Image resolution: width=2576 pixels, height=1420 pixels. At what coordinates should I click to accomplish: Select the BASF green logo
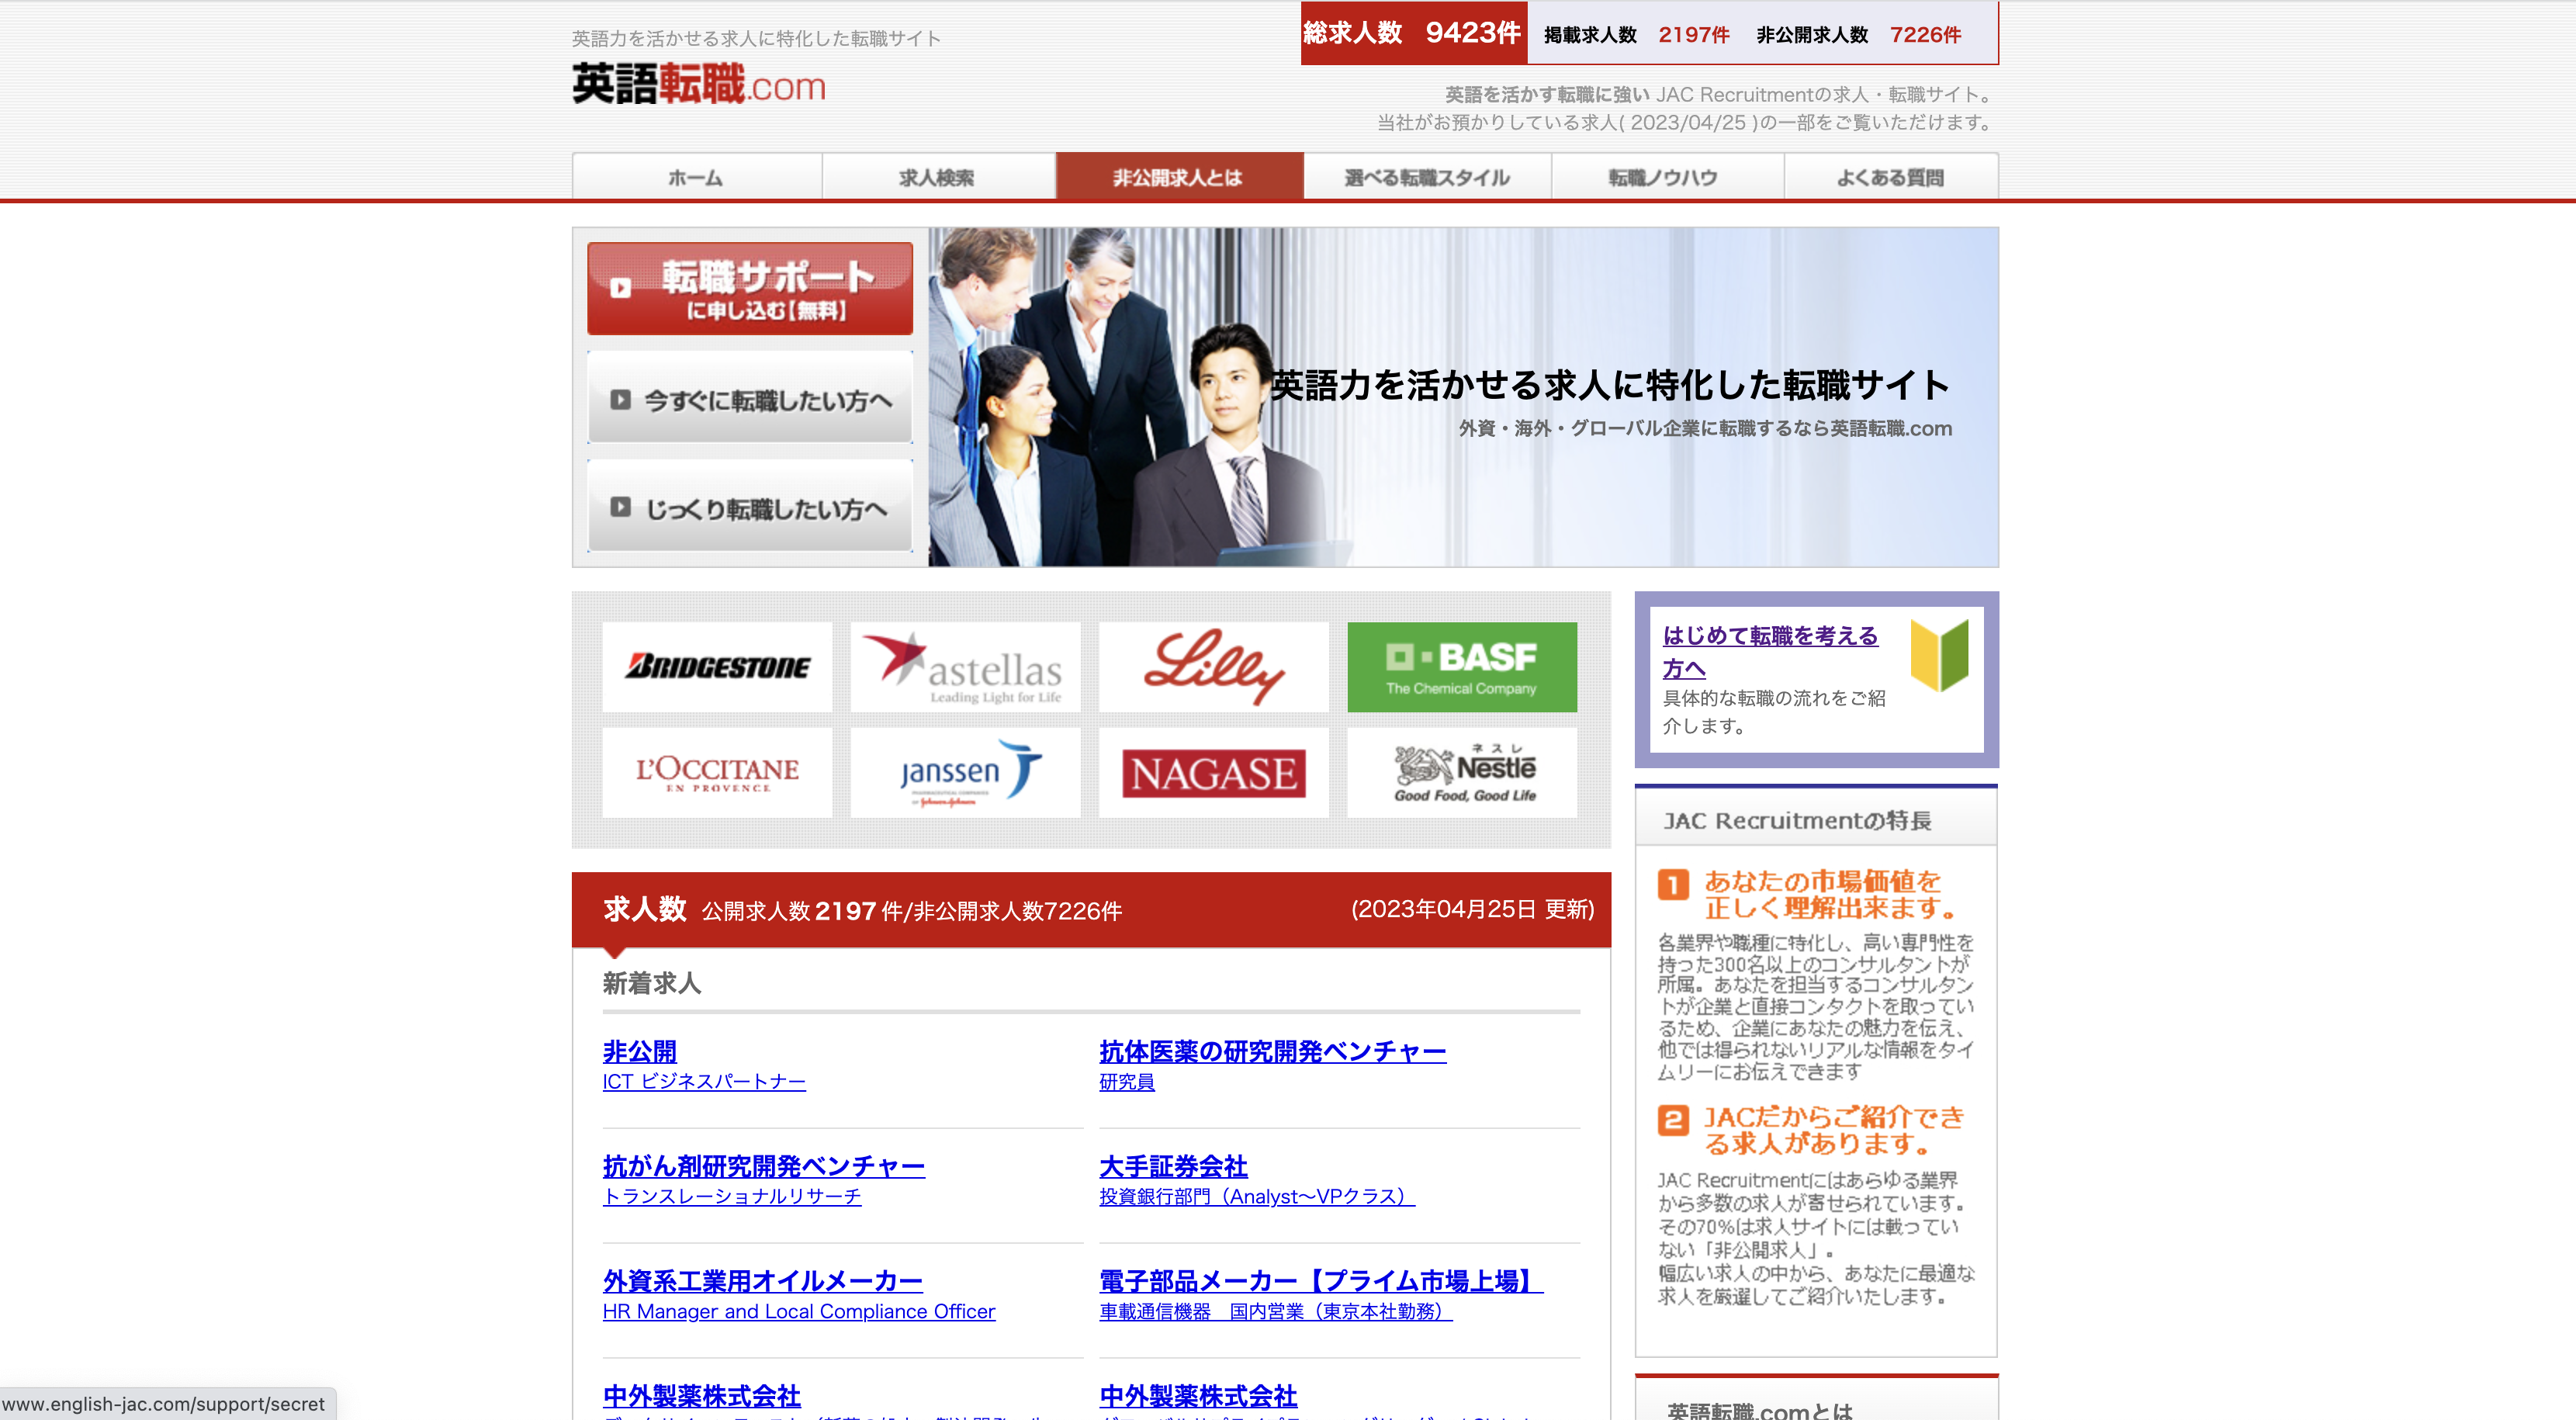[x=1461, y=666]
